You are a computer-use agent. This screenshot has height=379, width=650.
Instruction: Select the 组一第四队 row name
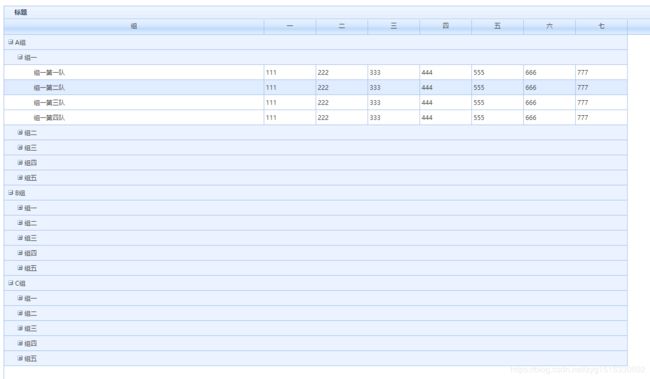(x=49, y=118)
